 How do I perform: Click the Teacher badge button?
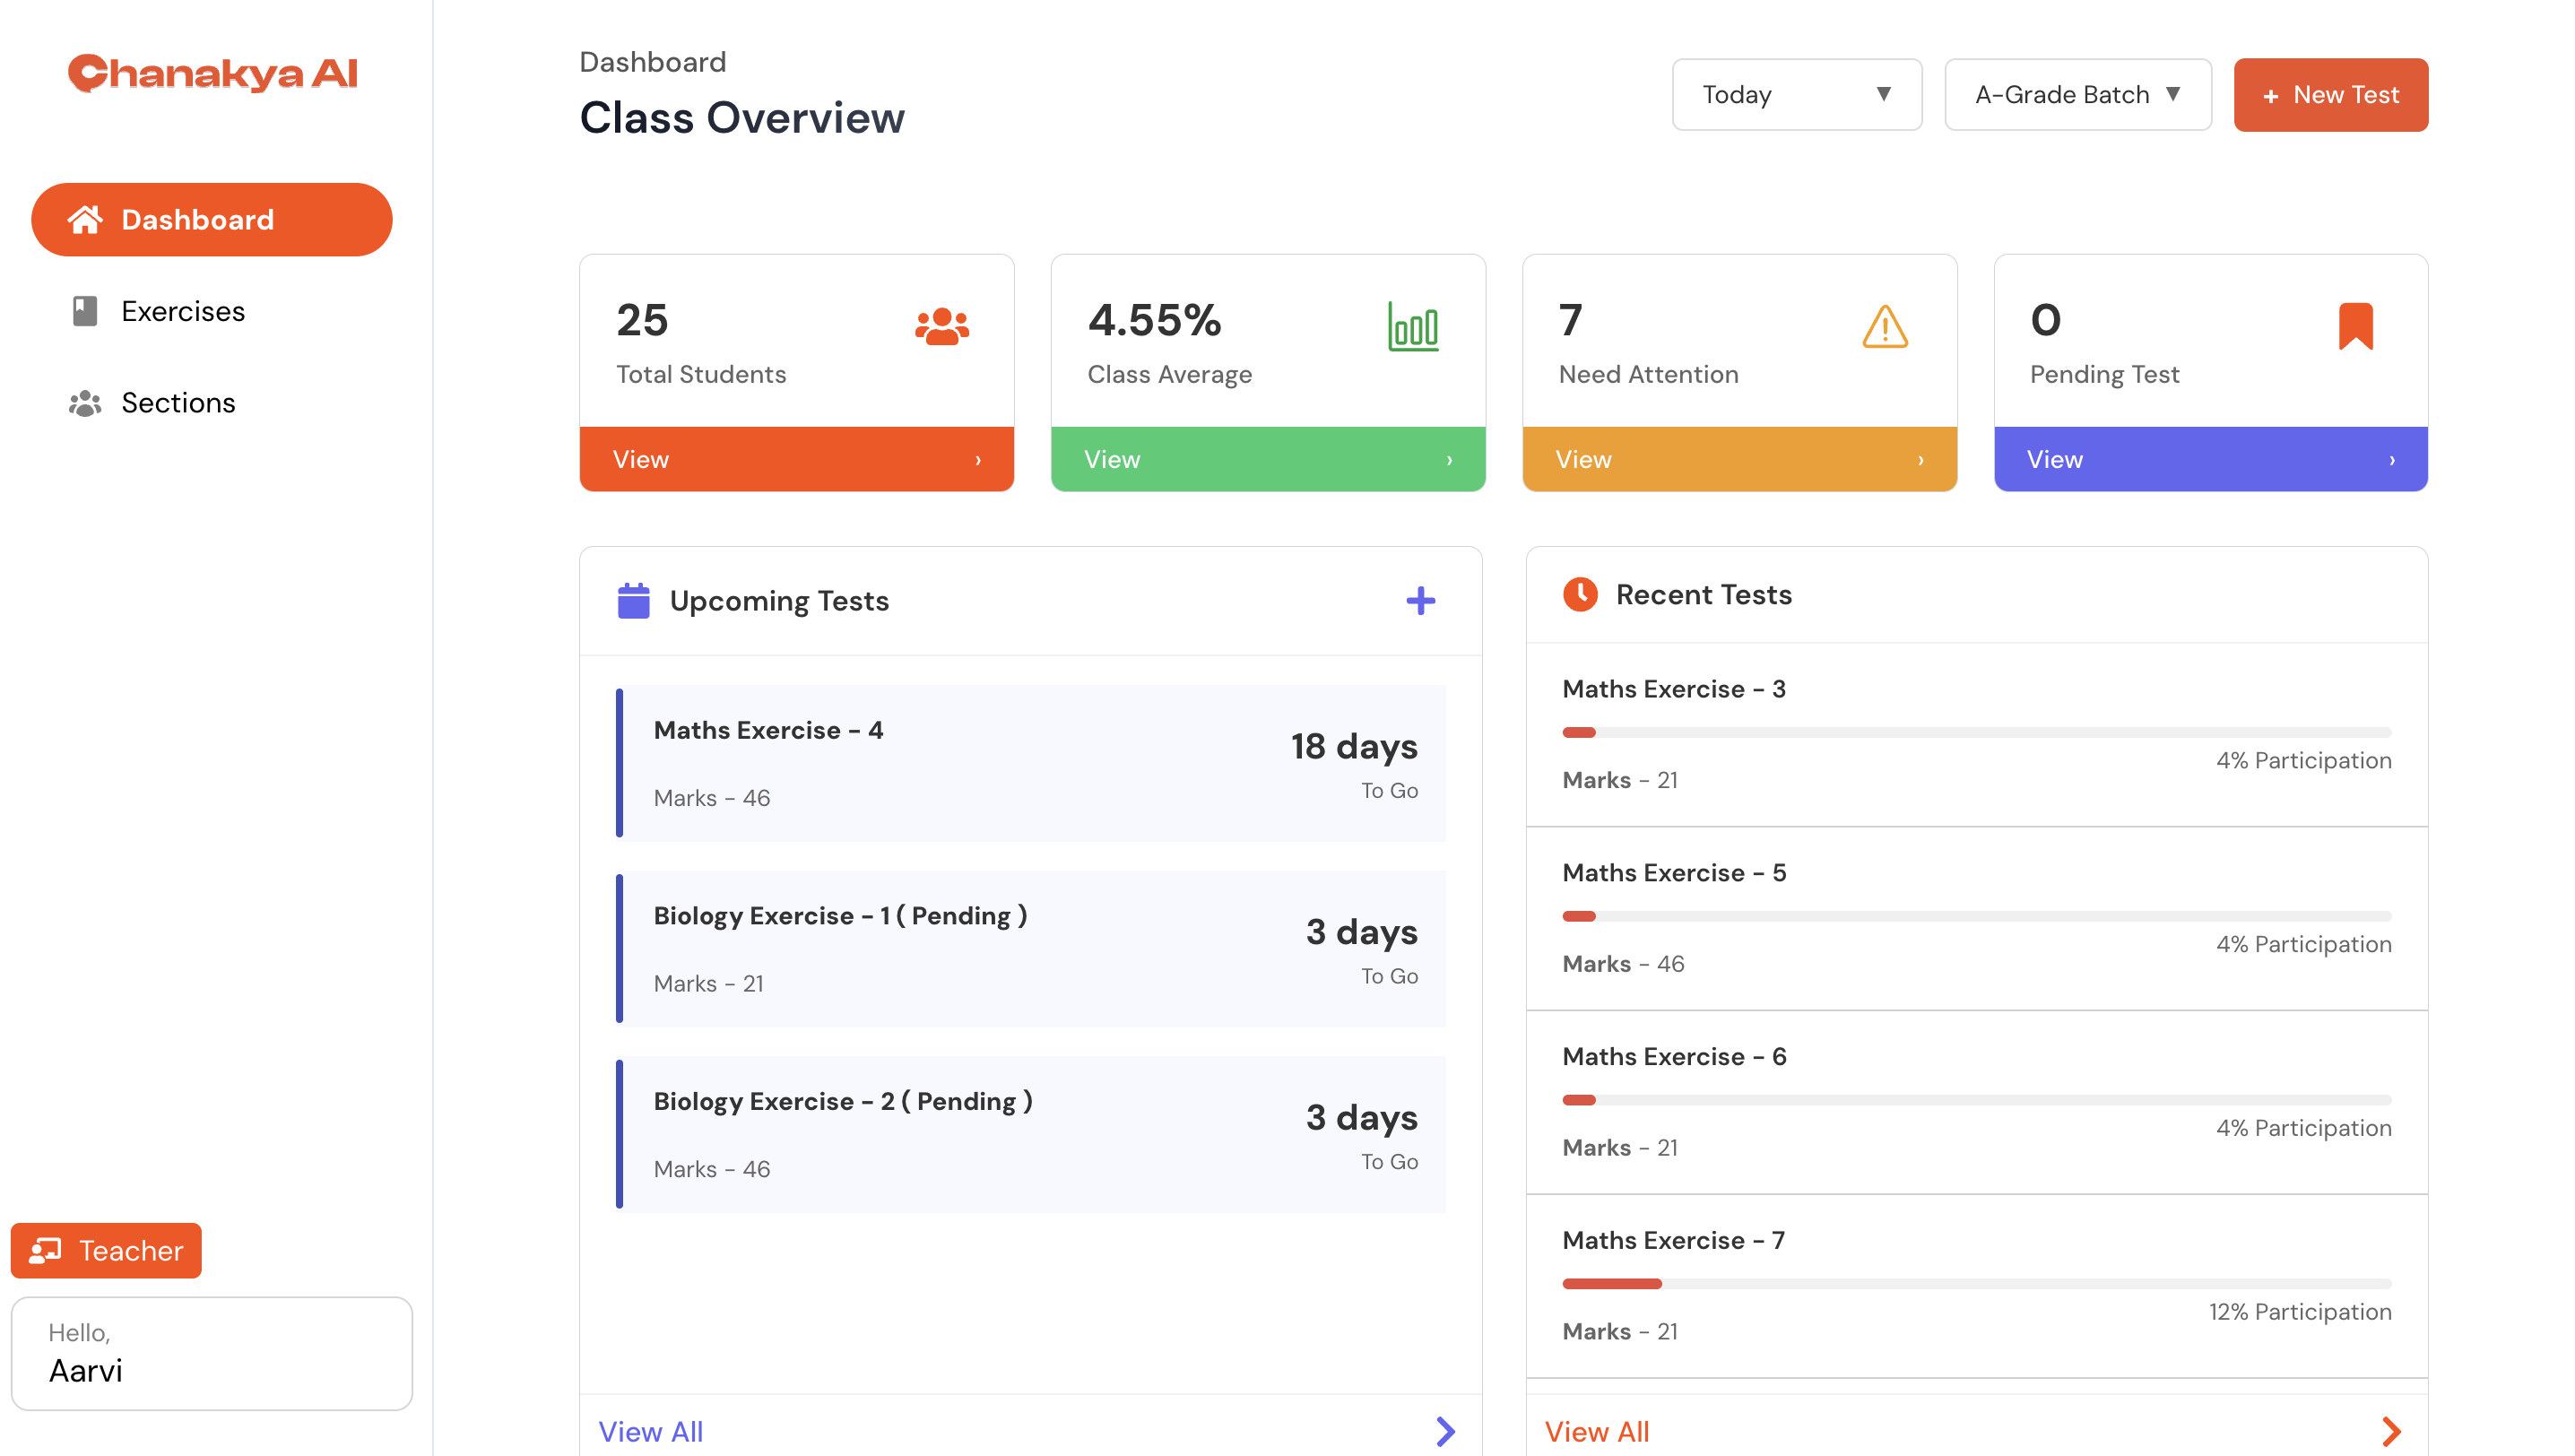coord(106,1250)
